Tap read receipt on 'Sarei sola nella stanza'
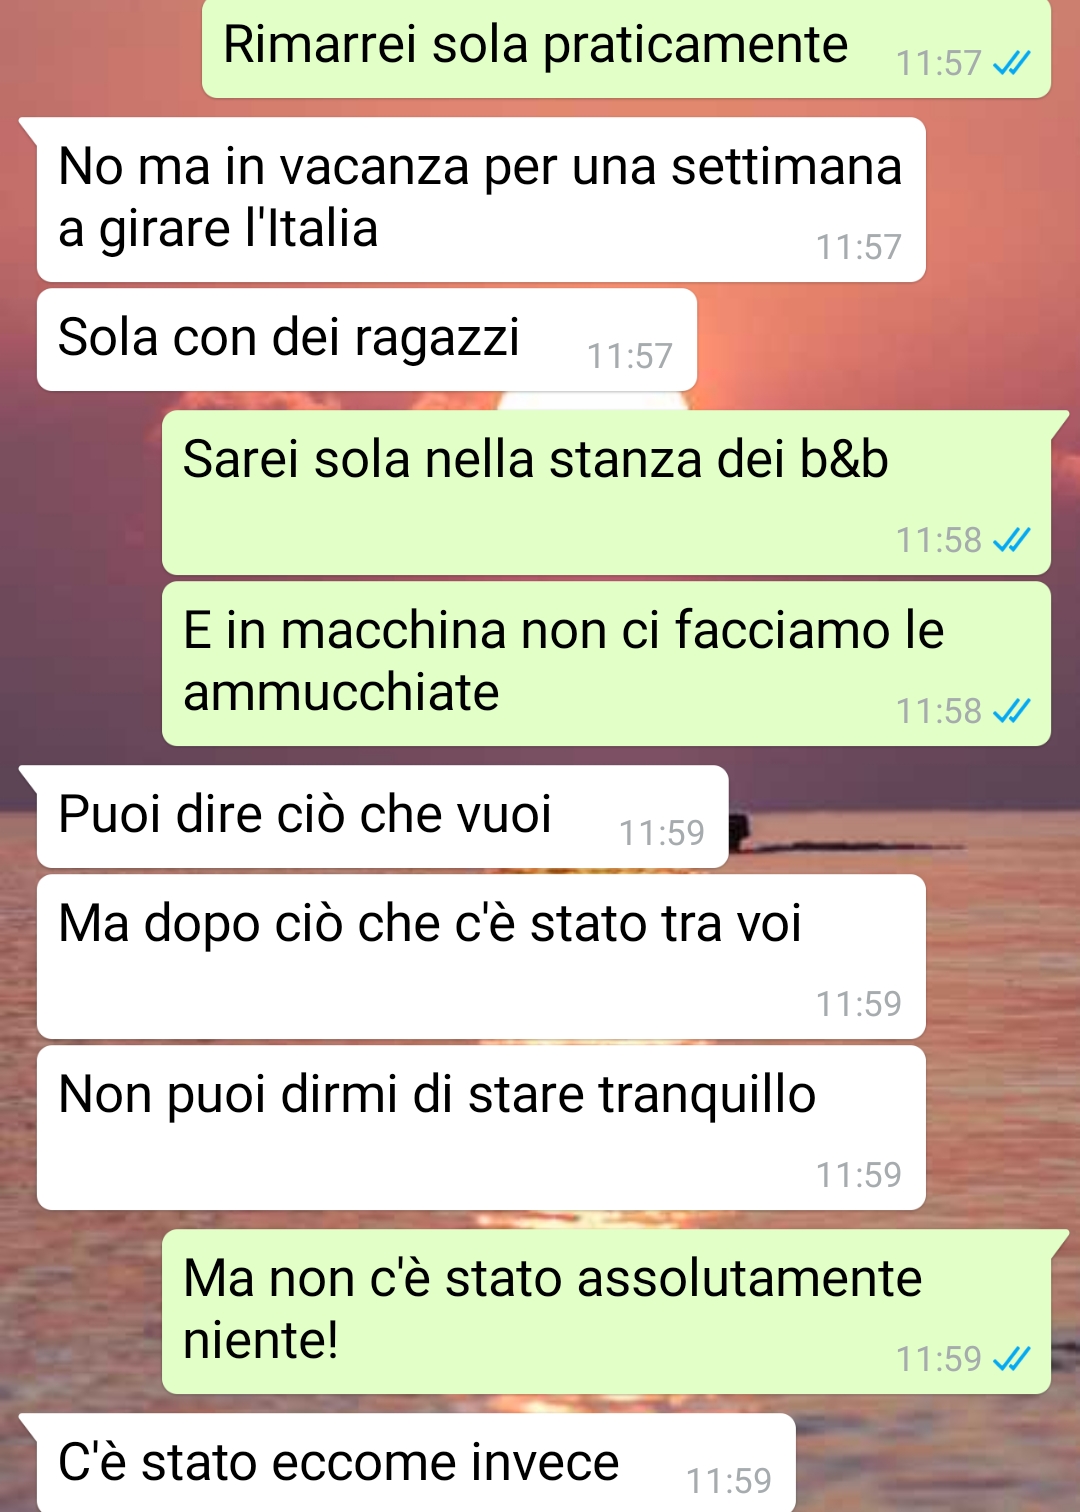 pyautogui.click(x=1011, y=540)
